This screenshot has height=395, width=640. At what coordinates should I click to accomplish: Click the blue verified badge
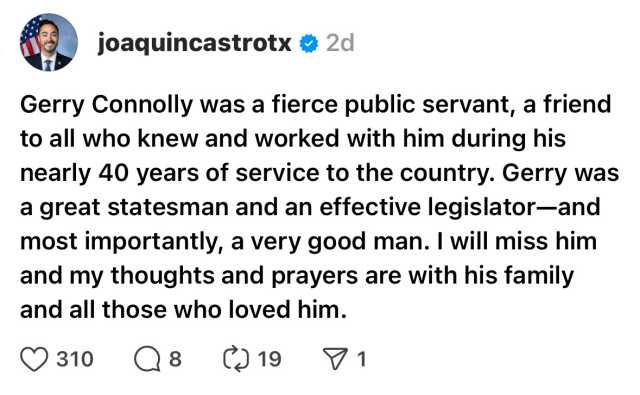pos(309,43)
